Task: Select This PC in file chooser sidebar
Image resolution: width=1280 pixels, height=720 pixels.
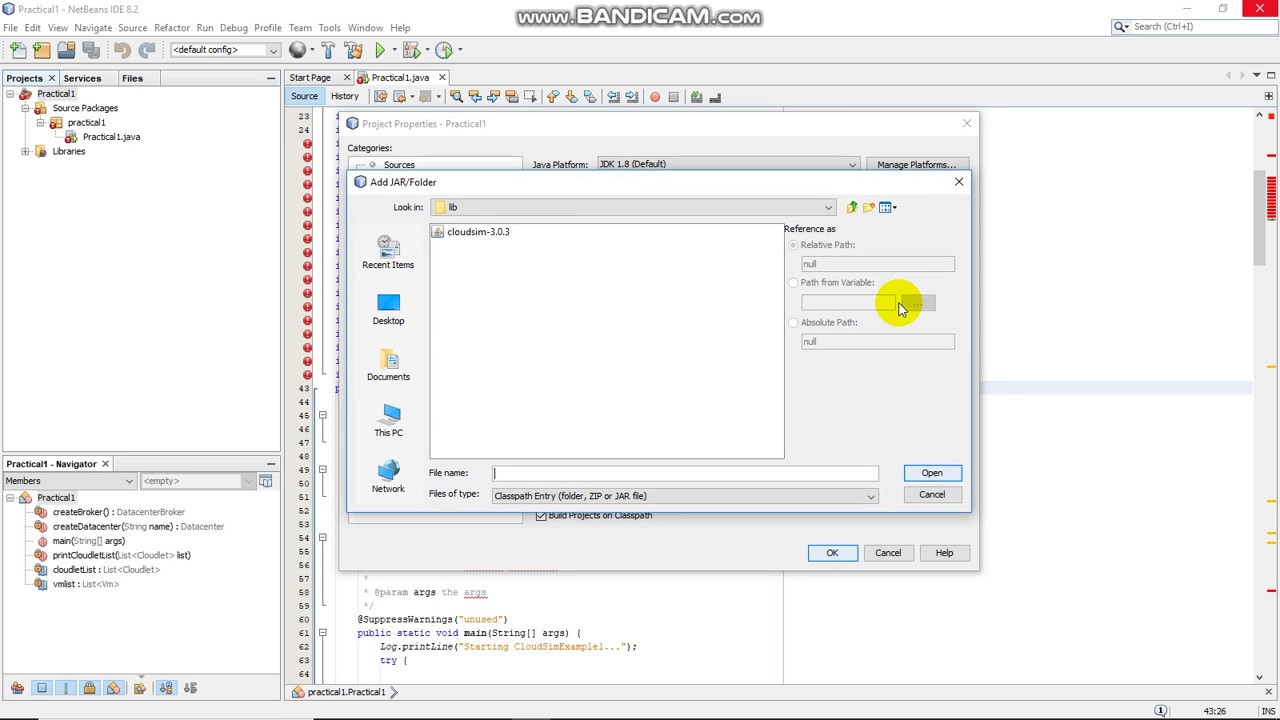Action: (388, 420)
